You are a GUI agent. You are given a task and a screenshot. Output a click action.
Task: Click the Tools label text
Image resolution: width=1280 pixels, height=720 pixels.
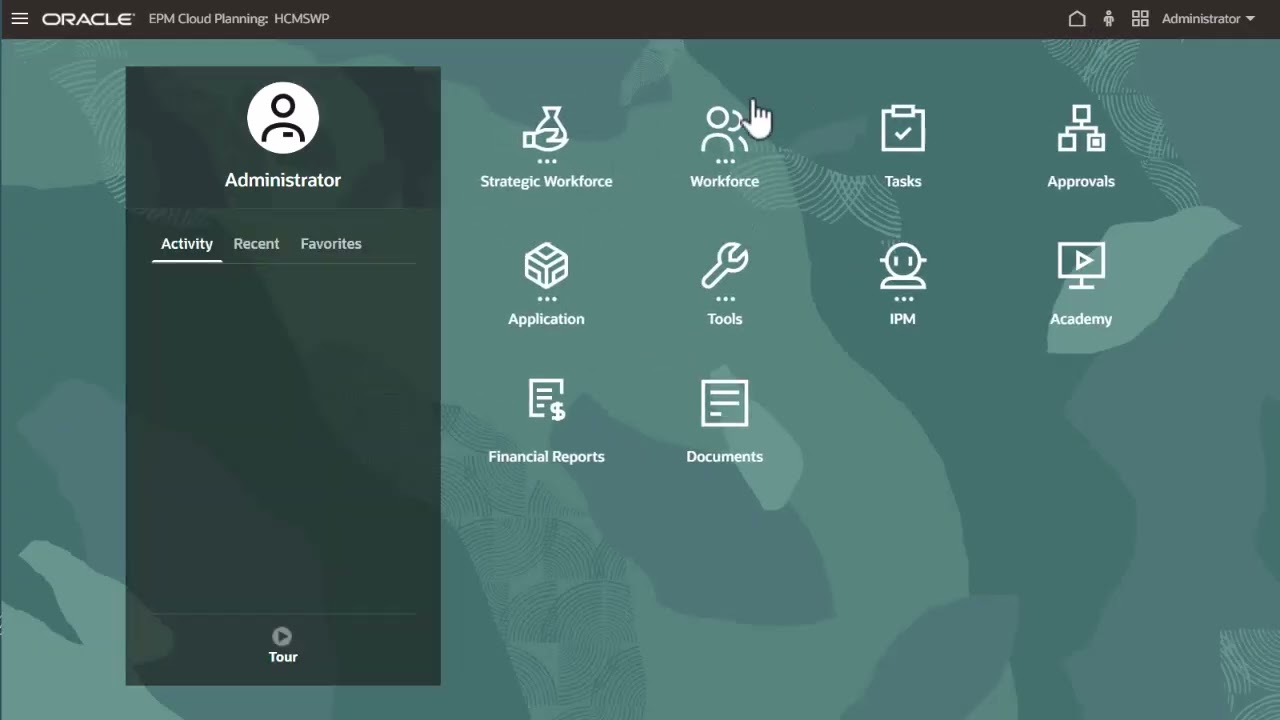[725, 319]
